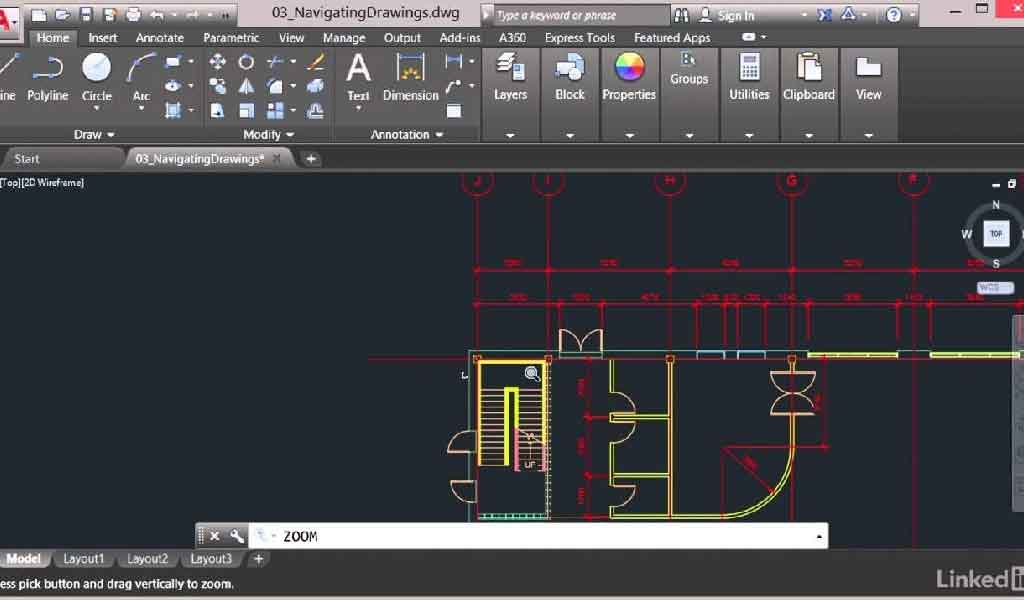Expand the Clipboard panel arrow

tap(808, 136)
